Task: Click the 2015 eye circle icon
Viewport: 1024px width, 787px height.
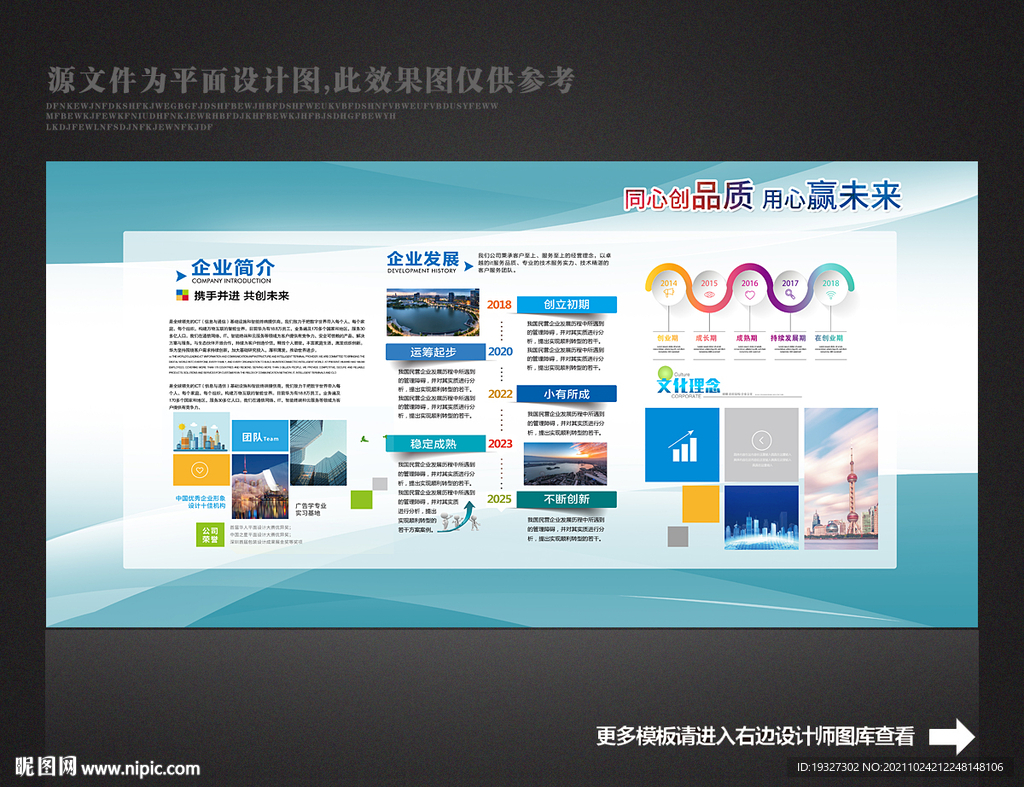Action: pyautogui.click(x=709, y=288)
